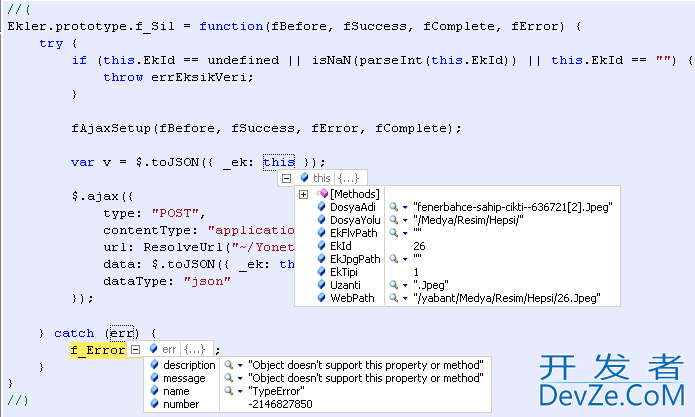Click the EkJpgPath property diamond icon
The height and width of the screenshot is (417, 695).
click(322, 258)
